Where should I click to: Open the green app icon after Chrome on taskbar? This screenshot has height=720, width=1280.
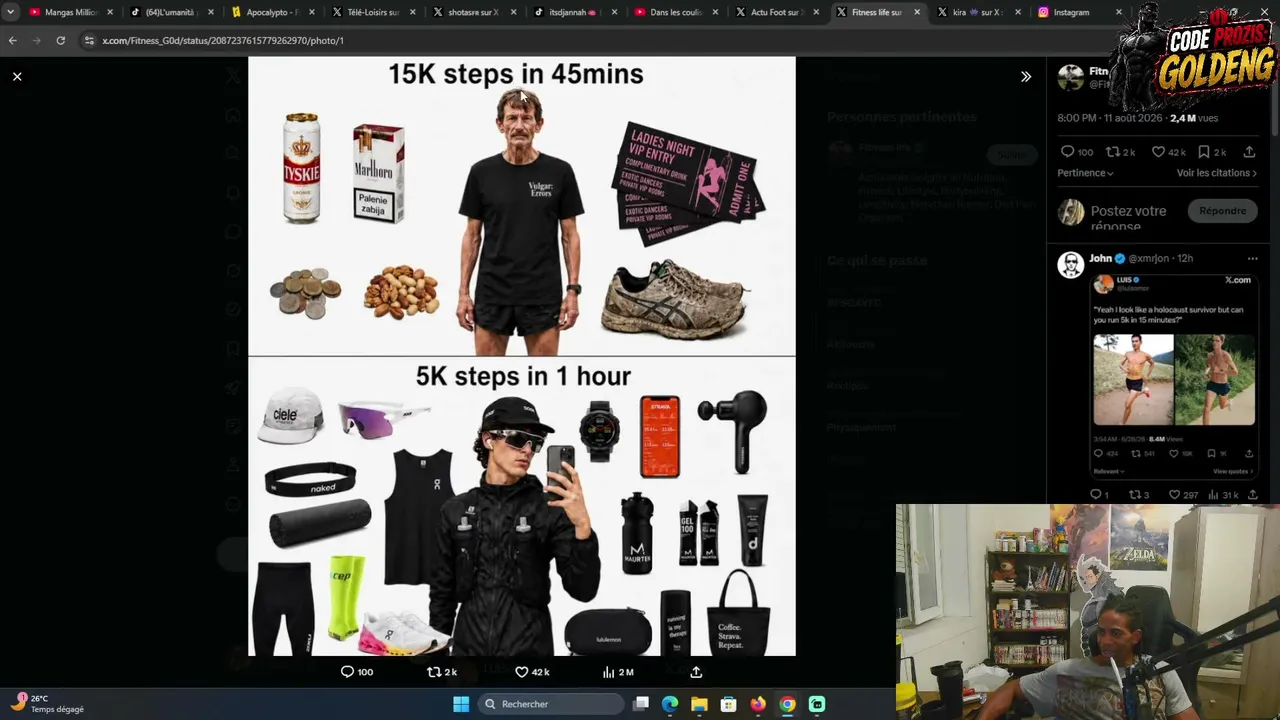pos(817,704)
